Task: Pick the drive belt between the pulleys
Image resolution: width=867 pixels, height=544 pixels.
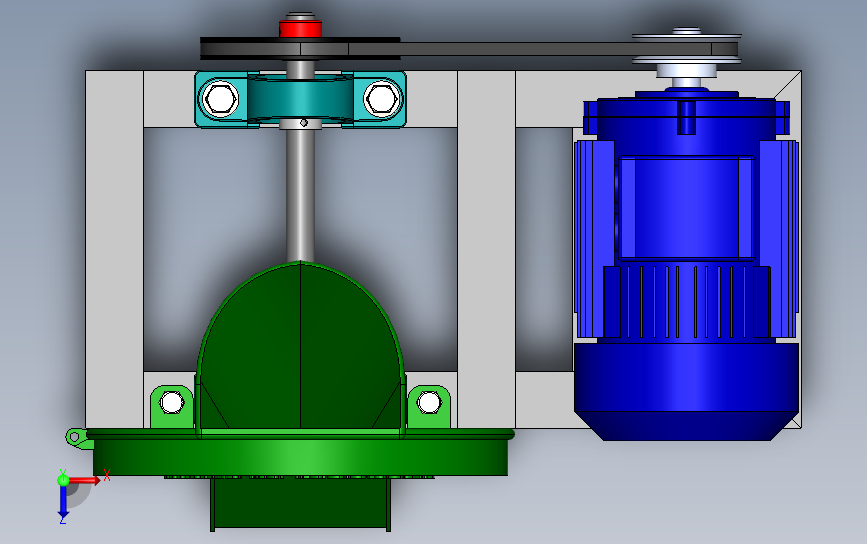Action: [514, 49]
